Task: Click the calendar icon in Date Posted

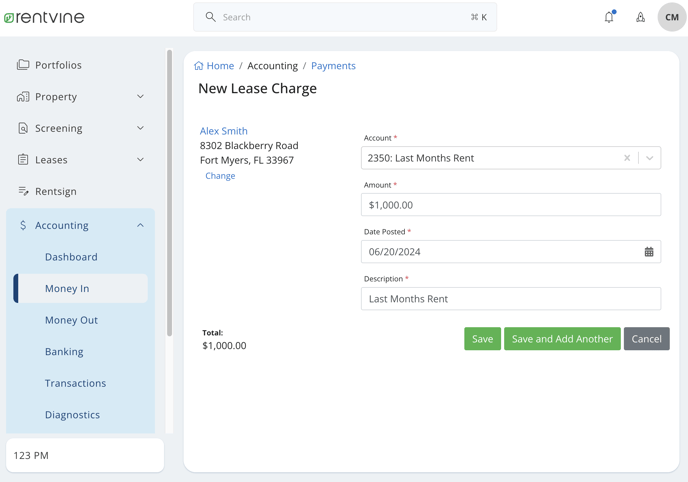Action: pos(649,252)
